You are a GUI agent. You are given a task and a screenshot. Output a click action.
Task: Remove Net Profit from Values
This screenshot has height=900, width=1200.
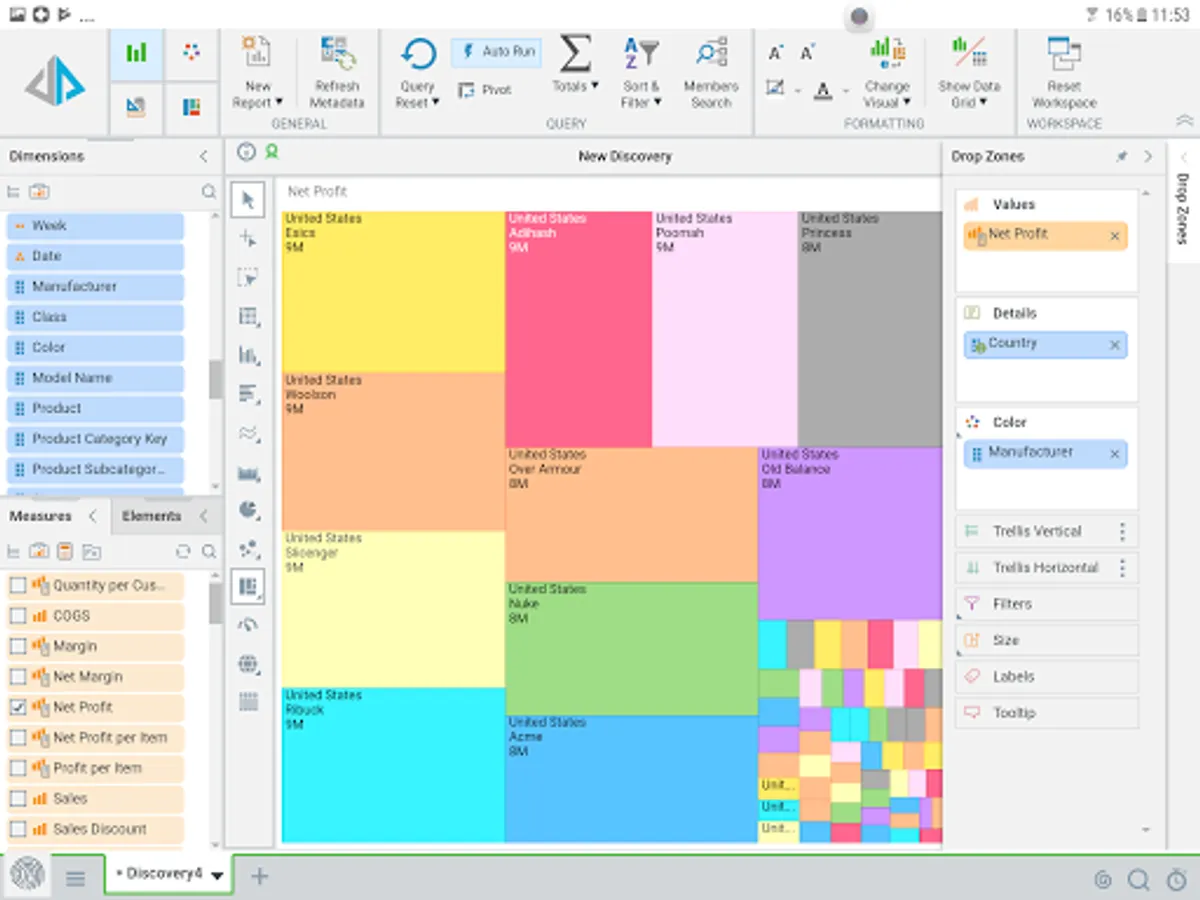[1115, 236]
